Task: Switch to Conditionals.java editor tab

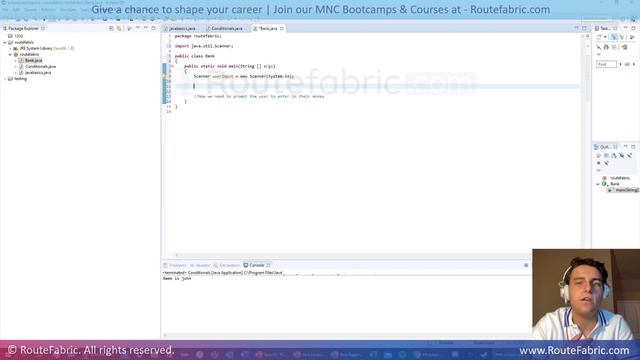Action: click(227, 29)
